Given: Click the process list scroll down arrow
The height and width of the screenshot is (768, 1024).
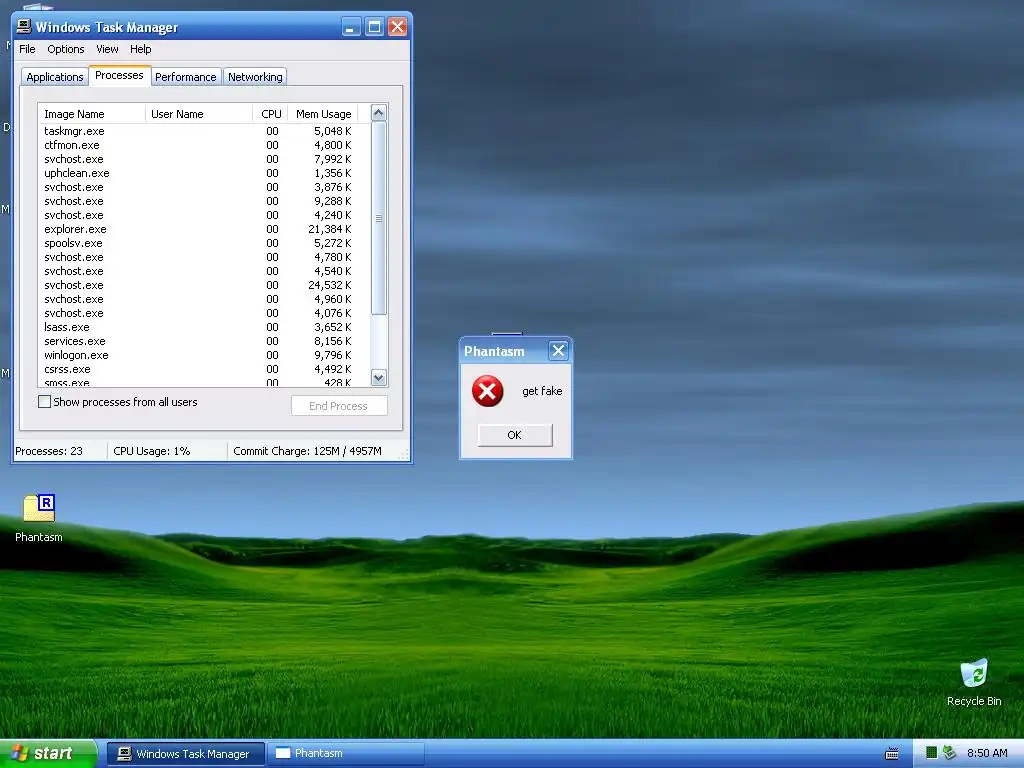Looking at the screenshot, I should 379,377.
